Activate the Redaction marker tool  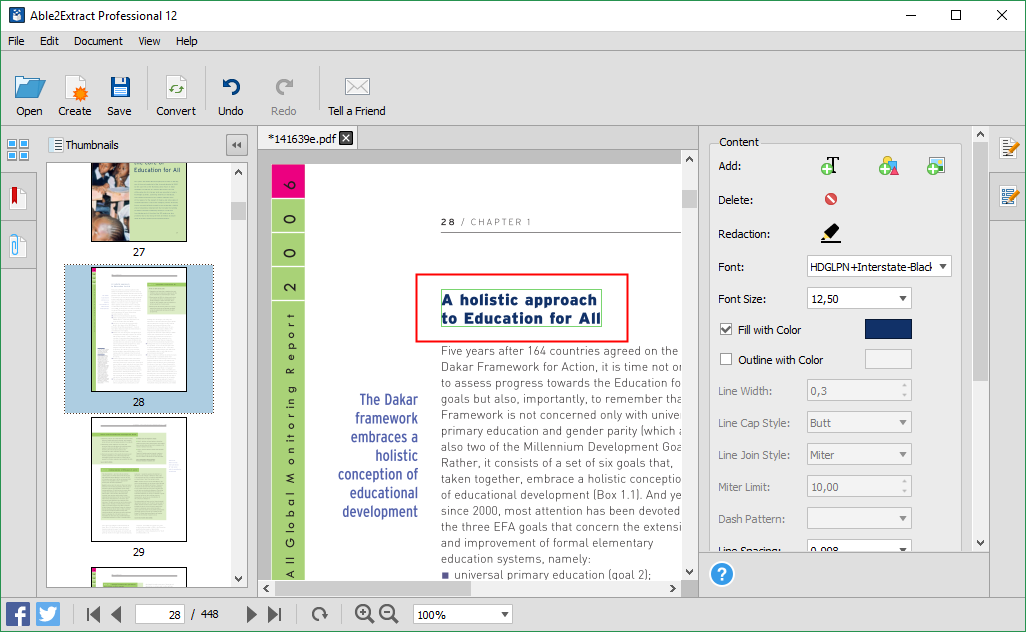click(x=829, y=232)
